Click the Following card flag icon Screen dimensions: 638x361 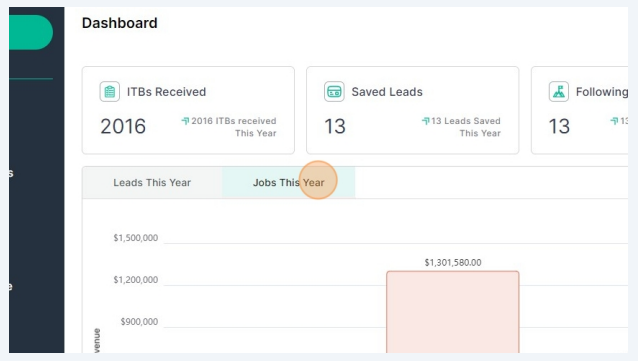[559, 92]
